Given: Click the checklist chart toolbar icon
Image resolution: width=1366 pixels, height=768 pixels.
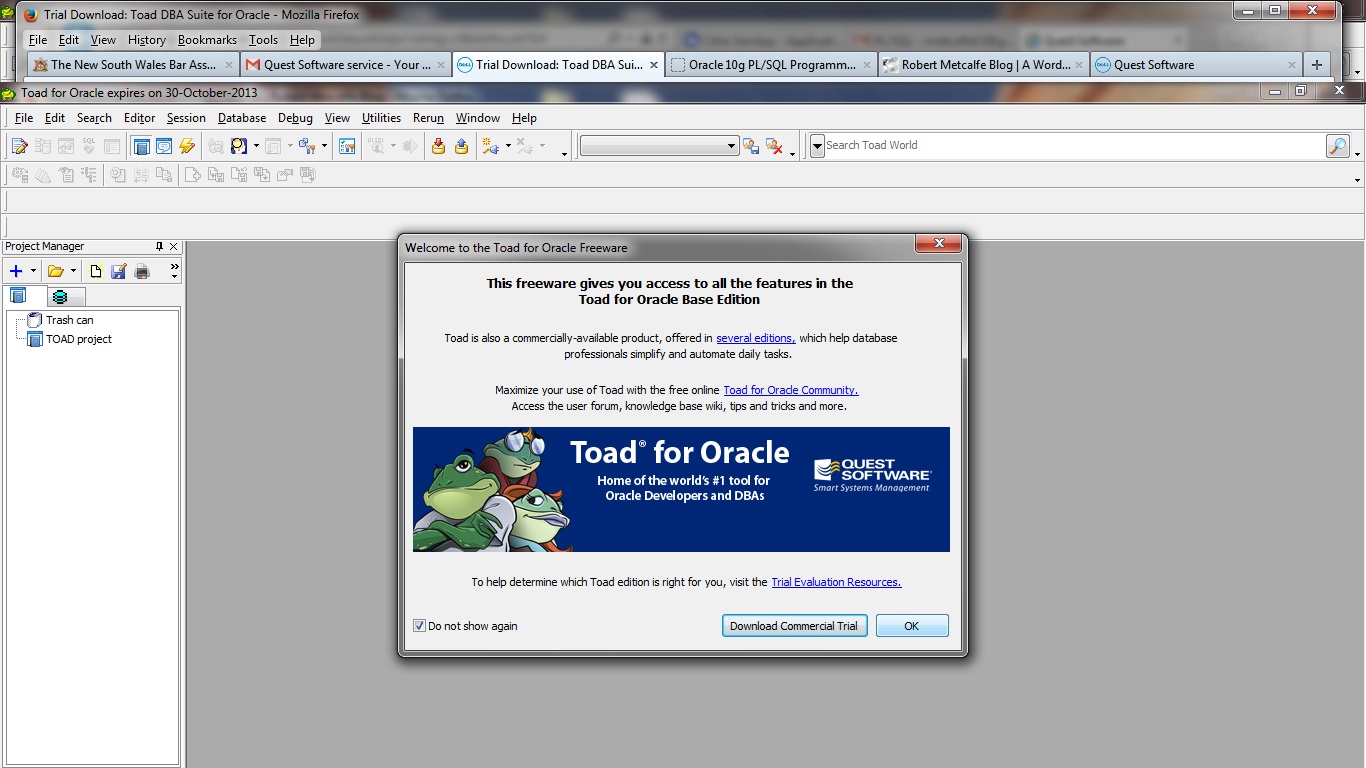Looking at the screenshot, I should (x=347, y=146).
